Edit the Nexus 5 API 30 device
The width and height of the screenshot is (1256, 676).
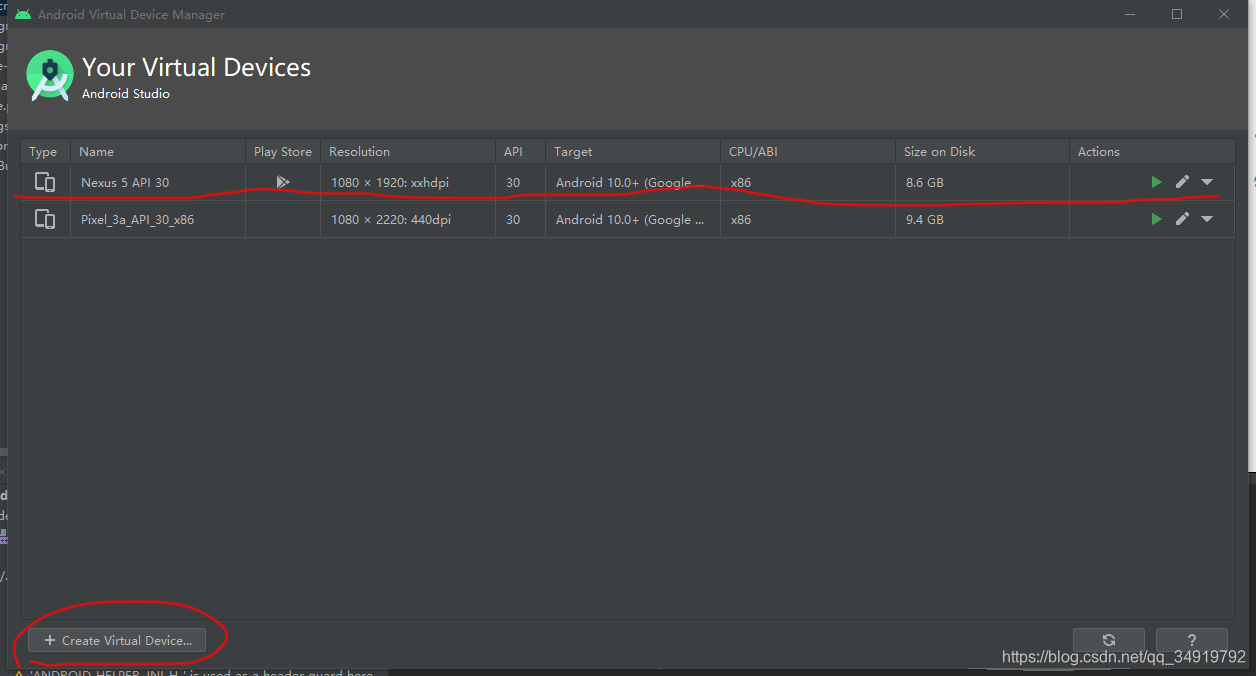point(1182,182)
